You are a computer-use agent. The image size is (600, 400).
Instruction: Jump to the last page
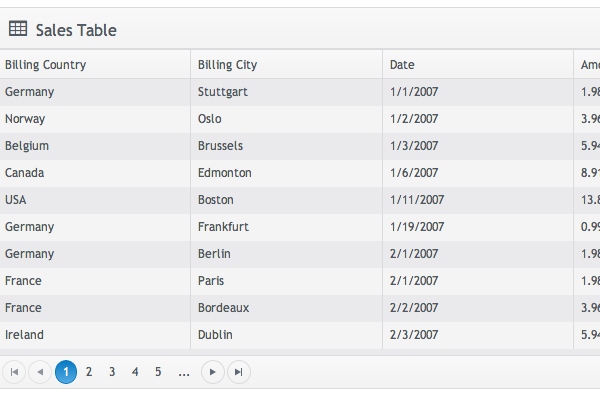coord(238,372)
